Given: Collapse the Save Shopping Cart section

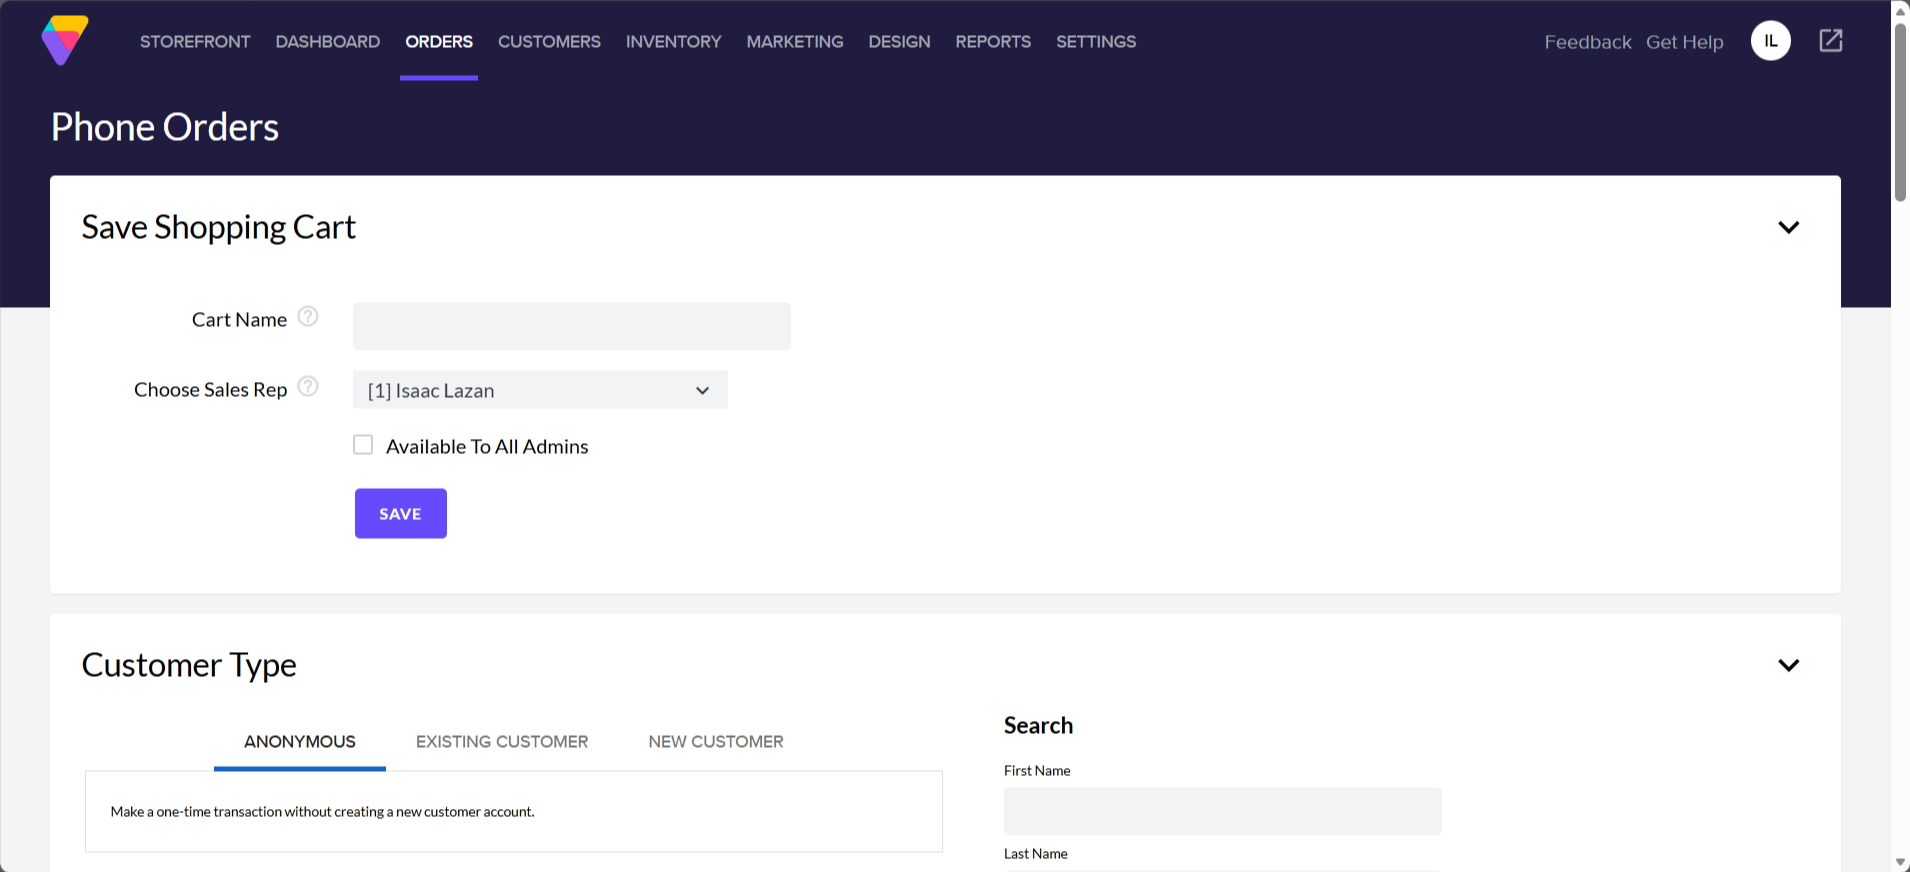Looking at the screenshot, I should tap(1788, 227).
